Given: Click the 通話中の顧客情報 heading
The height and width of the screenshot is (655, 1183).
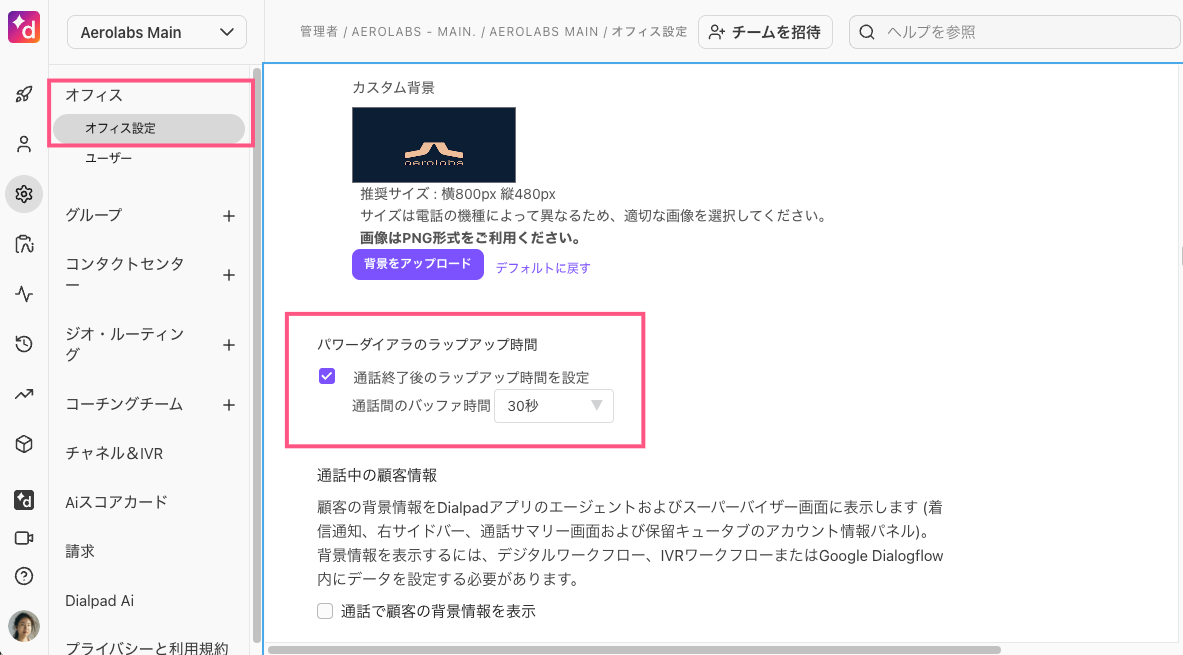Looking at the screenshot, I should tap(377, 475).
